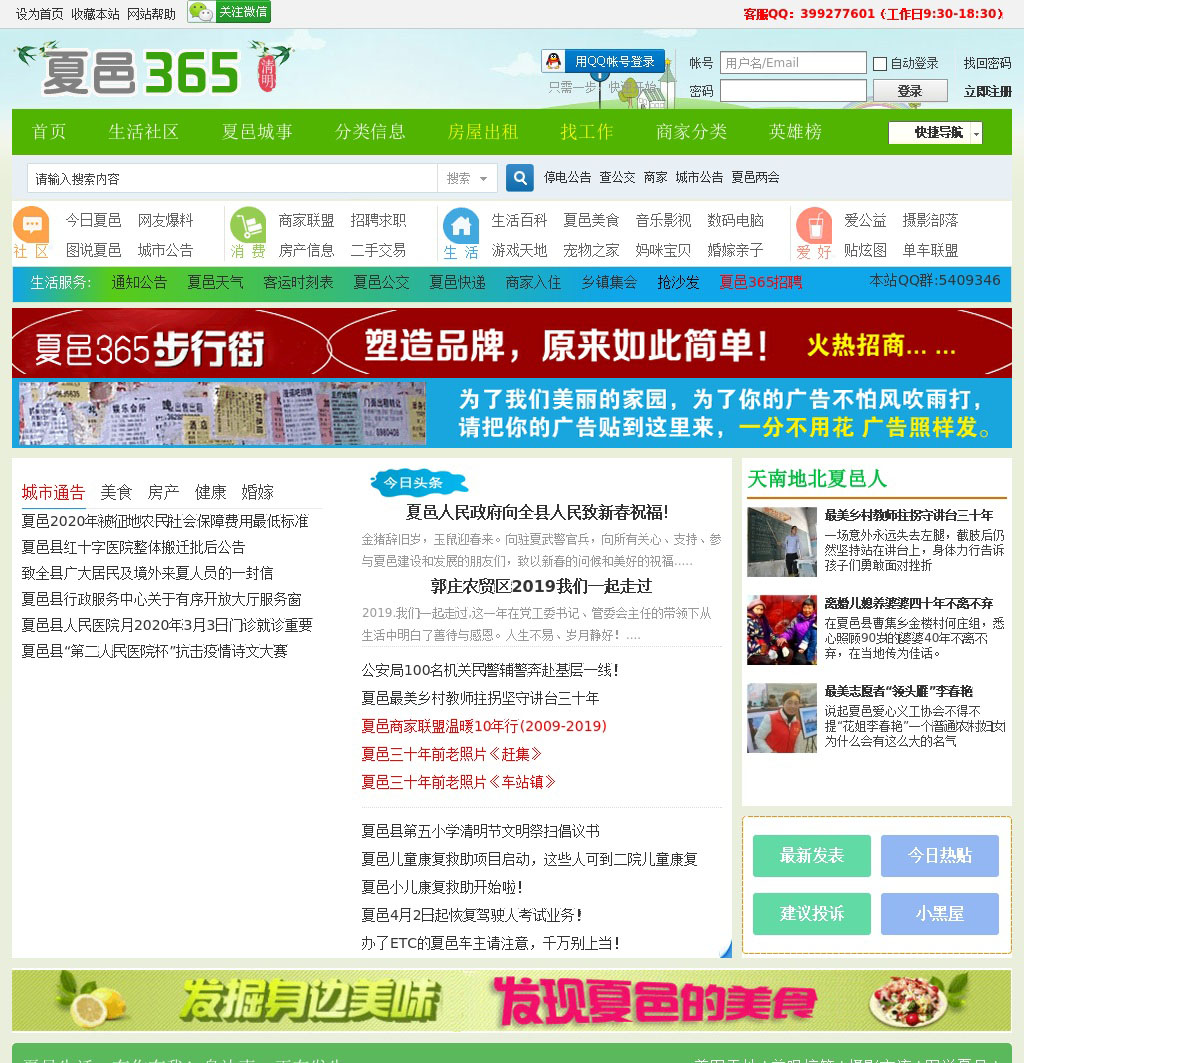Click the orange community chat bubble icon

[31, 224]
